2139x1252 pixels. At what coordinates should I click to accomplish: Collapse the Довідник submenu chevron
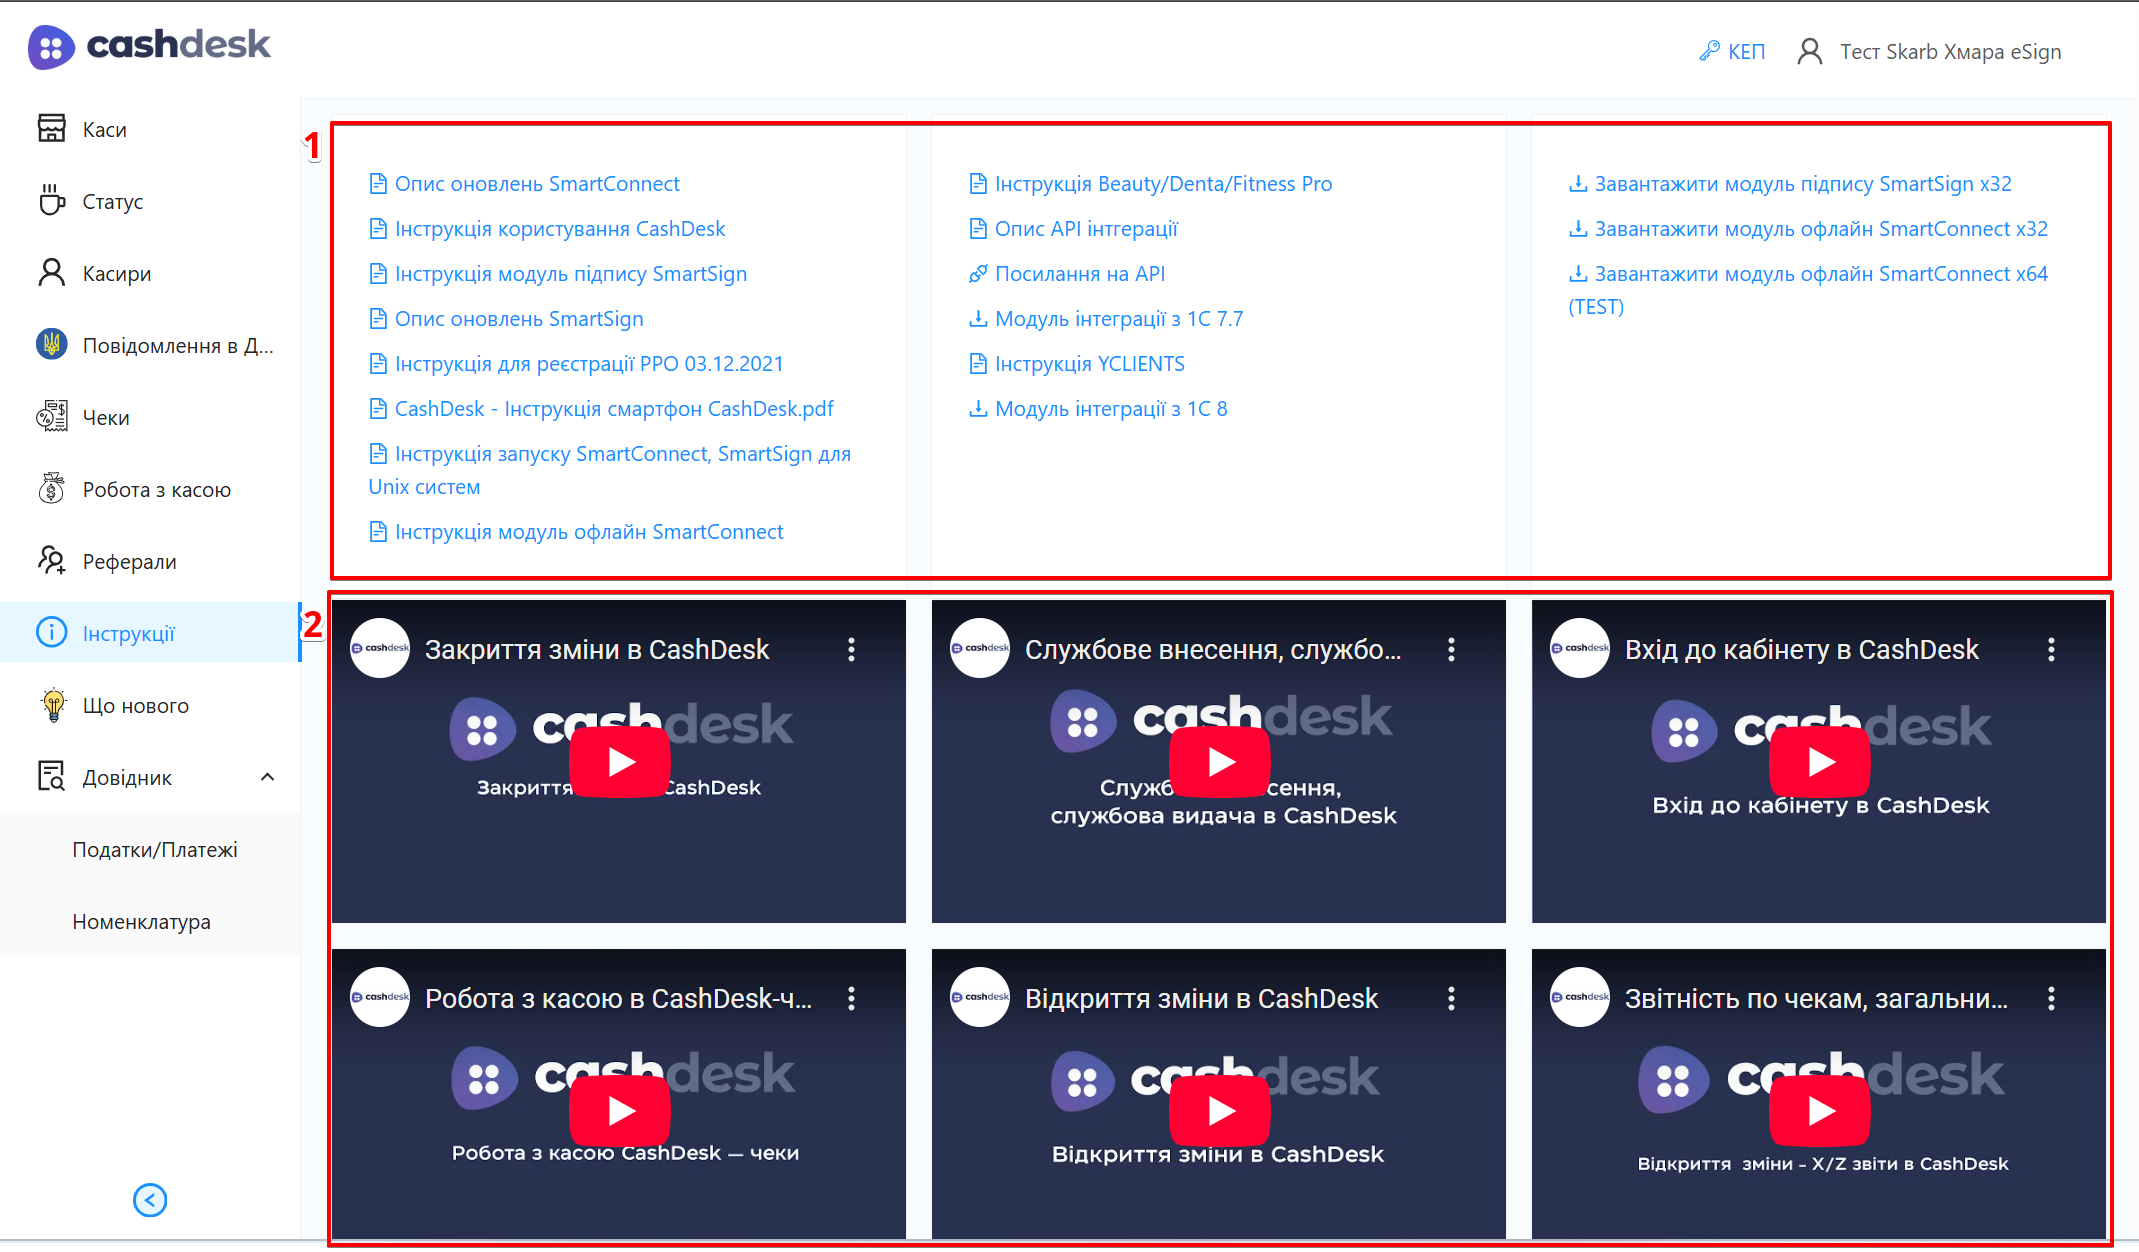point(267,777)
